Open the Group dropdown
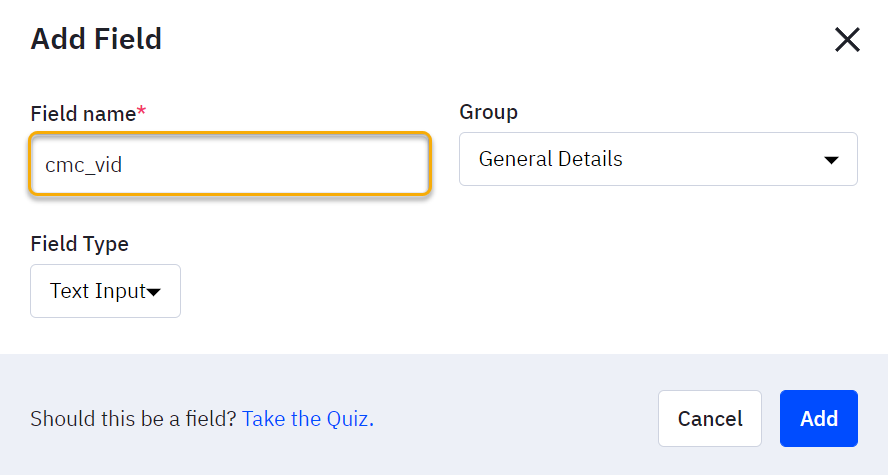This screenshot has width=888, height=475. tap(657, 159)
